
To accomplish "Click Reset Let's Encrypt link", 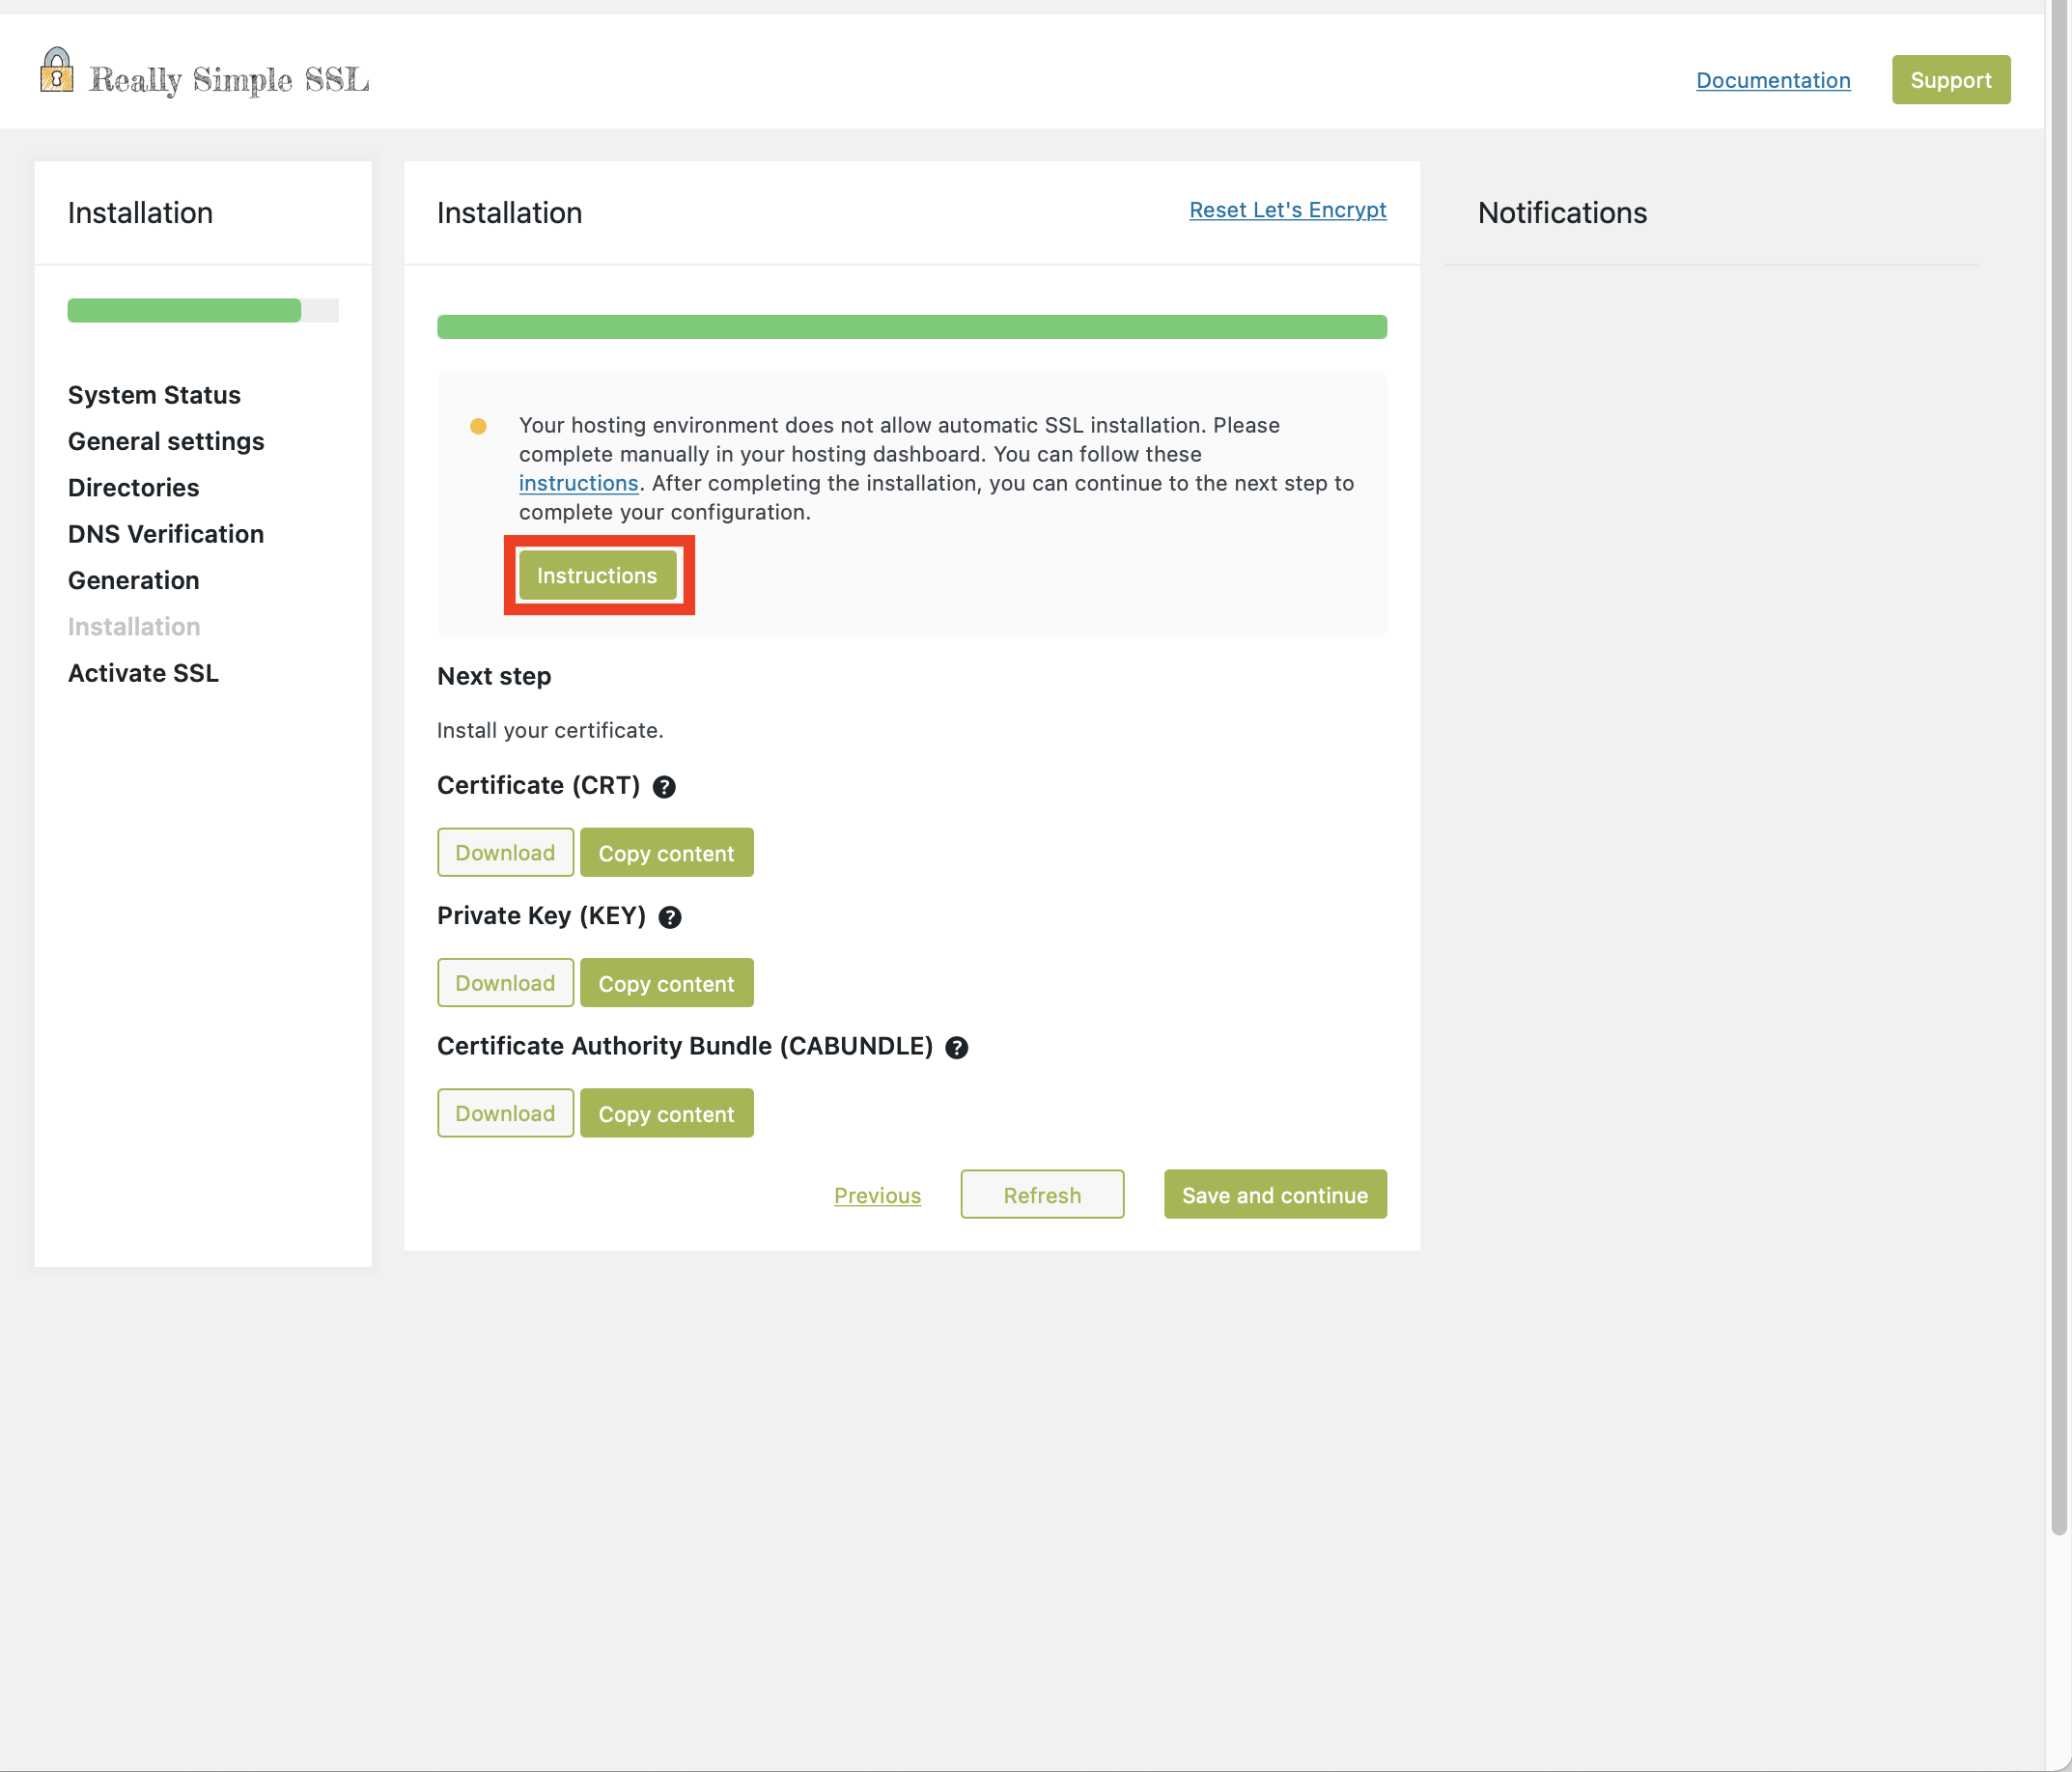I will click(x=1288, y=210).
